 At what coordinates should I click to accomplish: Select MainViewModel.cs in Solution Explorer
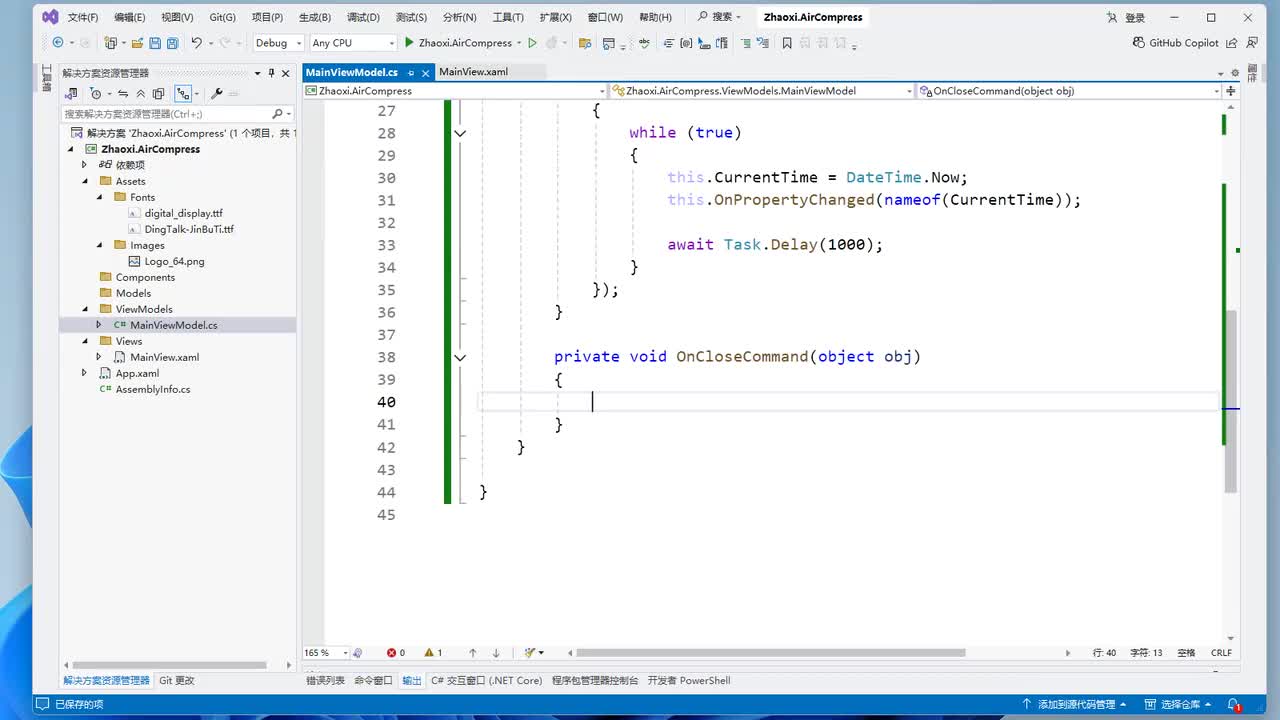(x=173, y=325)
